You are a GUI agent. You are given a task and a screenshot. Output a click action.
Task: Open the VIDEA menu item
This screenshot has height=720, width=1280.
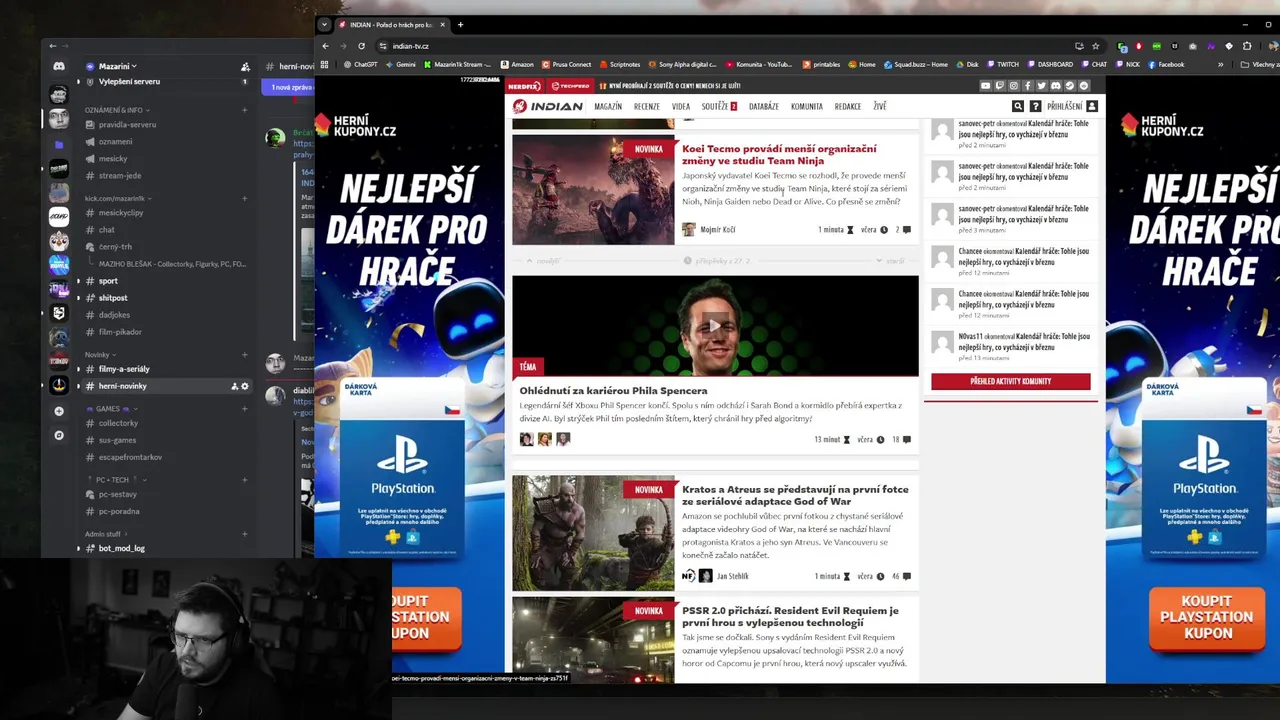pyautogui.click(x=681, y=106)
